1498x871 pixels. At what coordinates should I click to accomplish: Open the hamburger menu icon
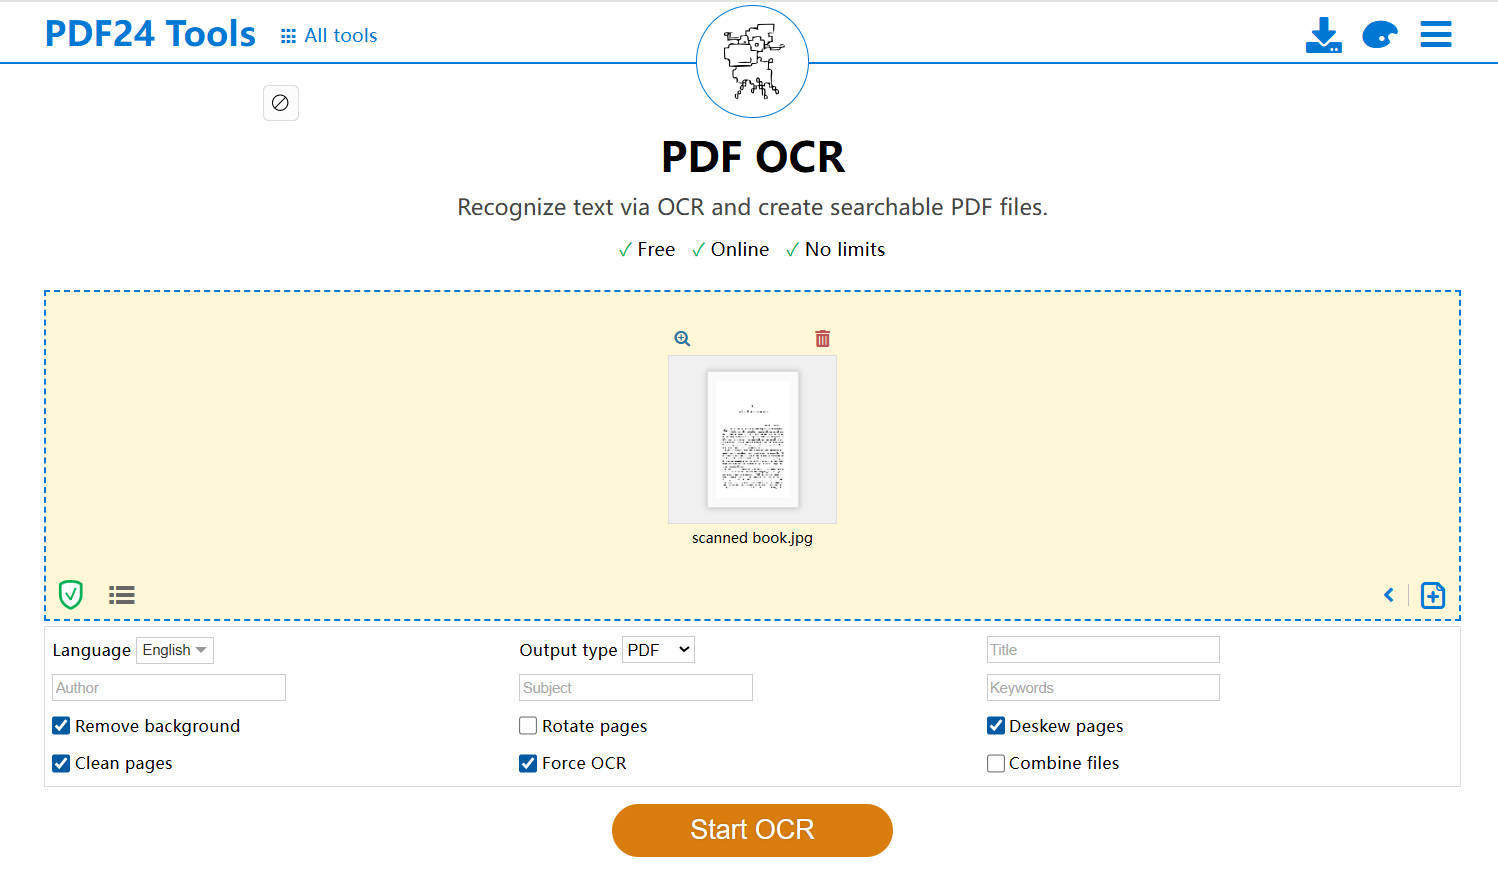(x=1436, y=34)
